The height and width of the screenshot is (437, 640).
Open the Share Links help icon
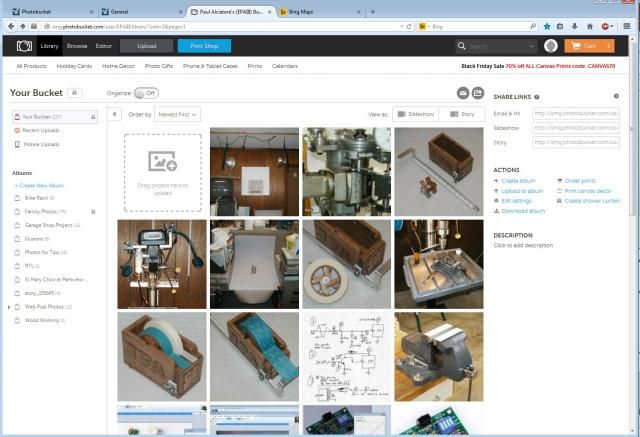(x=537, y=97)
